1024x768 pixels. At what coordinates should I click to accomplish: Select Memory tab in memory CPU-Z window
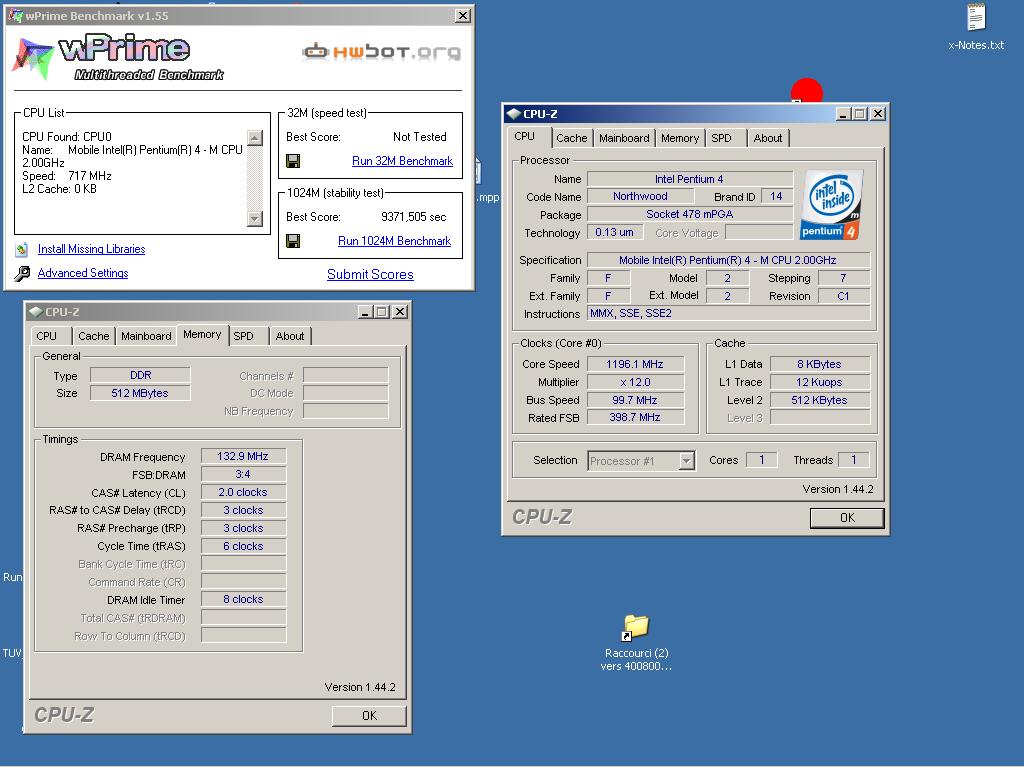point(202,334)
